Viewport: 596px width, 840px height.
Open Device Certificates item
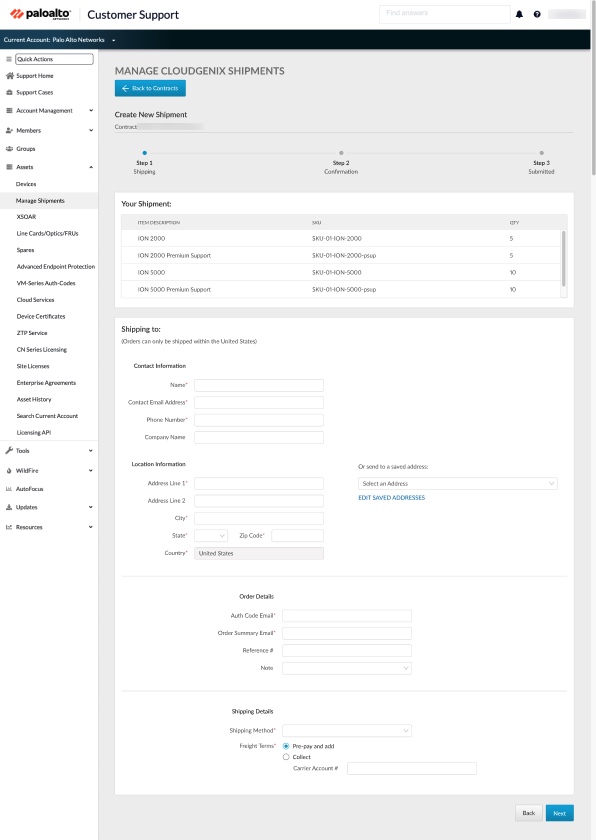click(x=41, y=316)
